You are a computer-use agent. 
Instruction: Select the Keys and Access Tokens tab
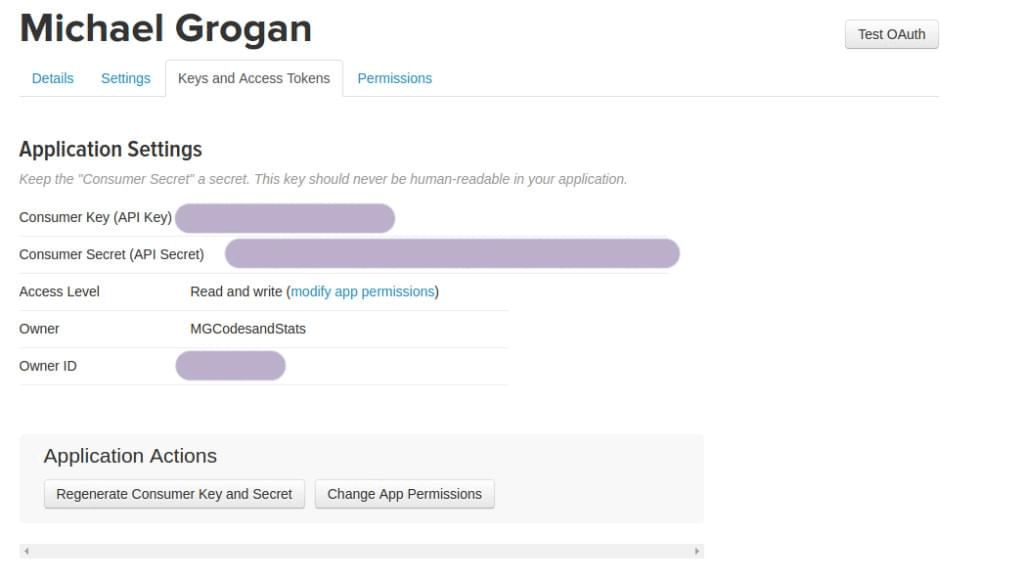[x=253, y=78]
